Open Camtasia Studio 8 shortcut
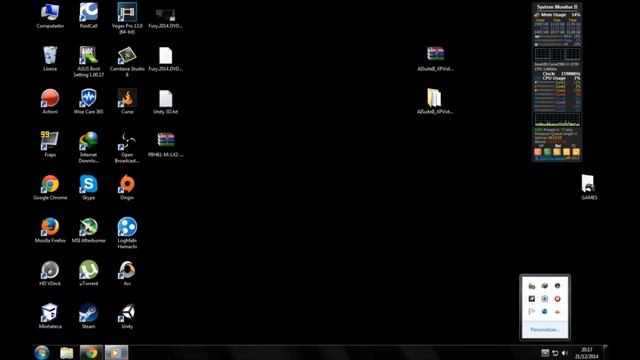The height and width of the screenshot is (360, 640). point(127,61)
